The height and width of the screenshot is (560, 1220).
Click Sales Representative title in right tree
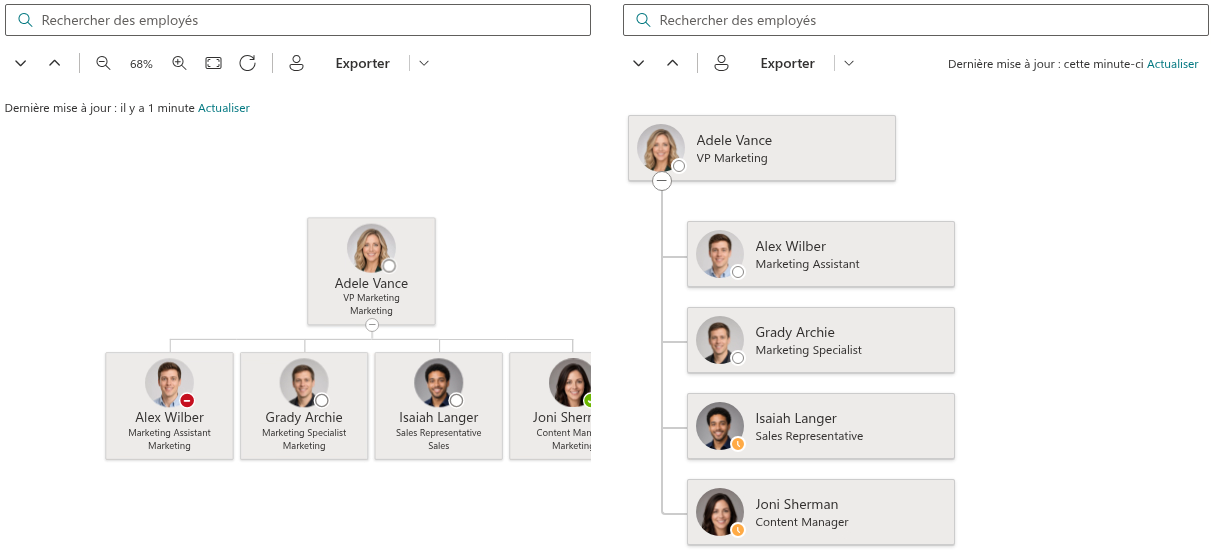(x=809, y=436)
